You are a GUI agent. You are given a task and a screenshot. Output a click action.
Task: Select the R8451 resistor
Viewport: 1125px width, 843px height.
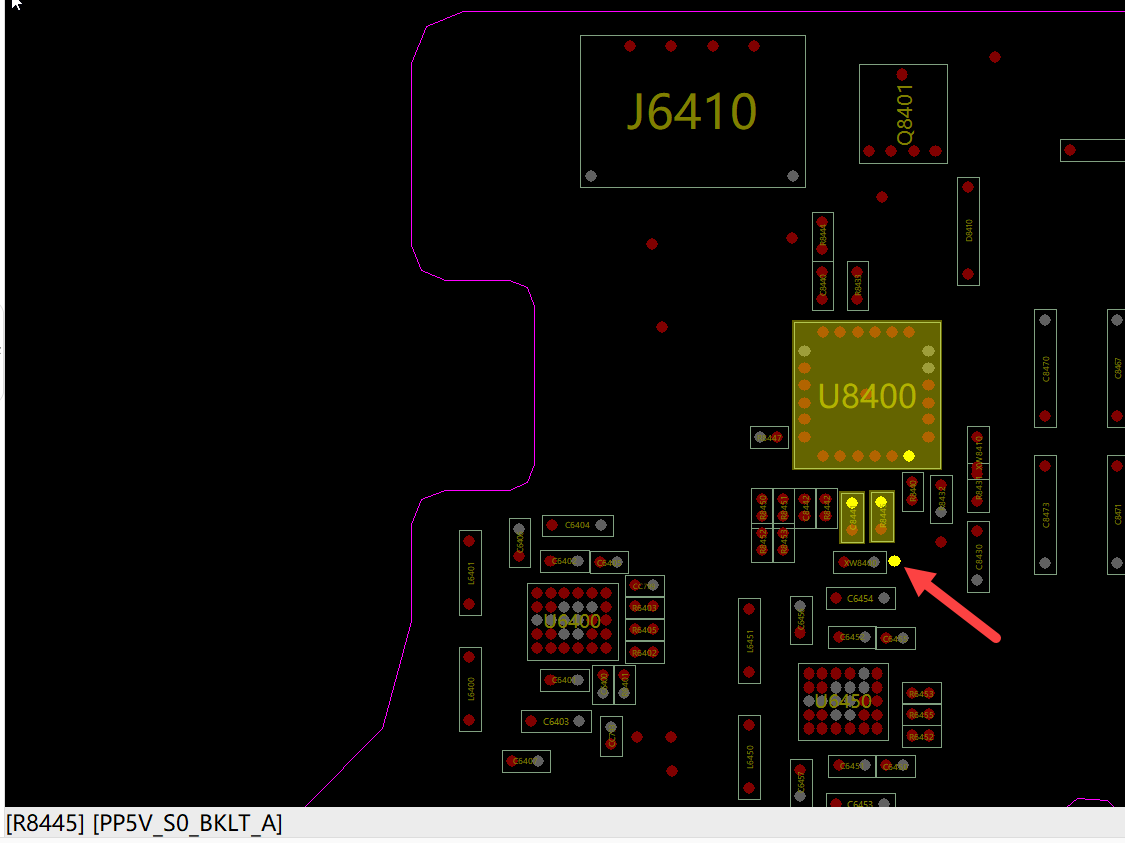click(x=783, y=509)
